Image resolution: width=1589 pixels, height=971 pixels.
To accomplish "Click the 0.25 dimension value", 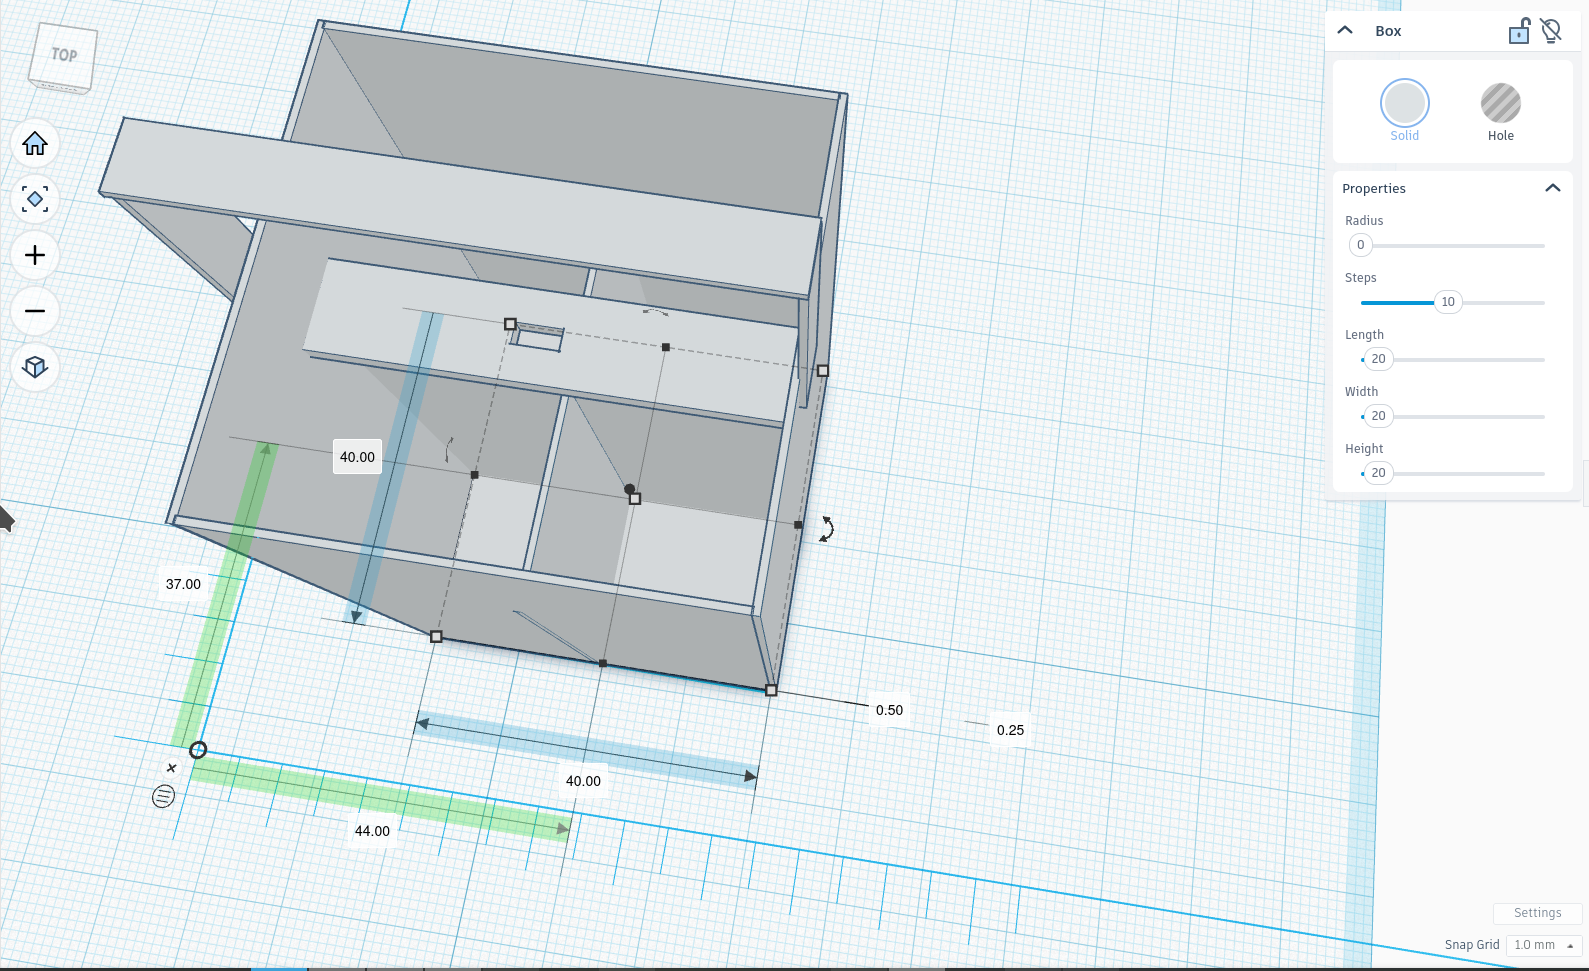I will pos(1010,730).
